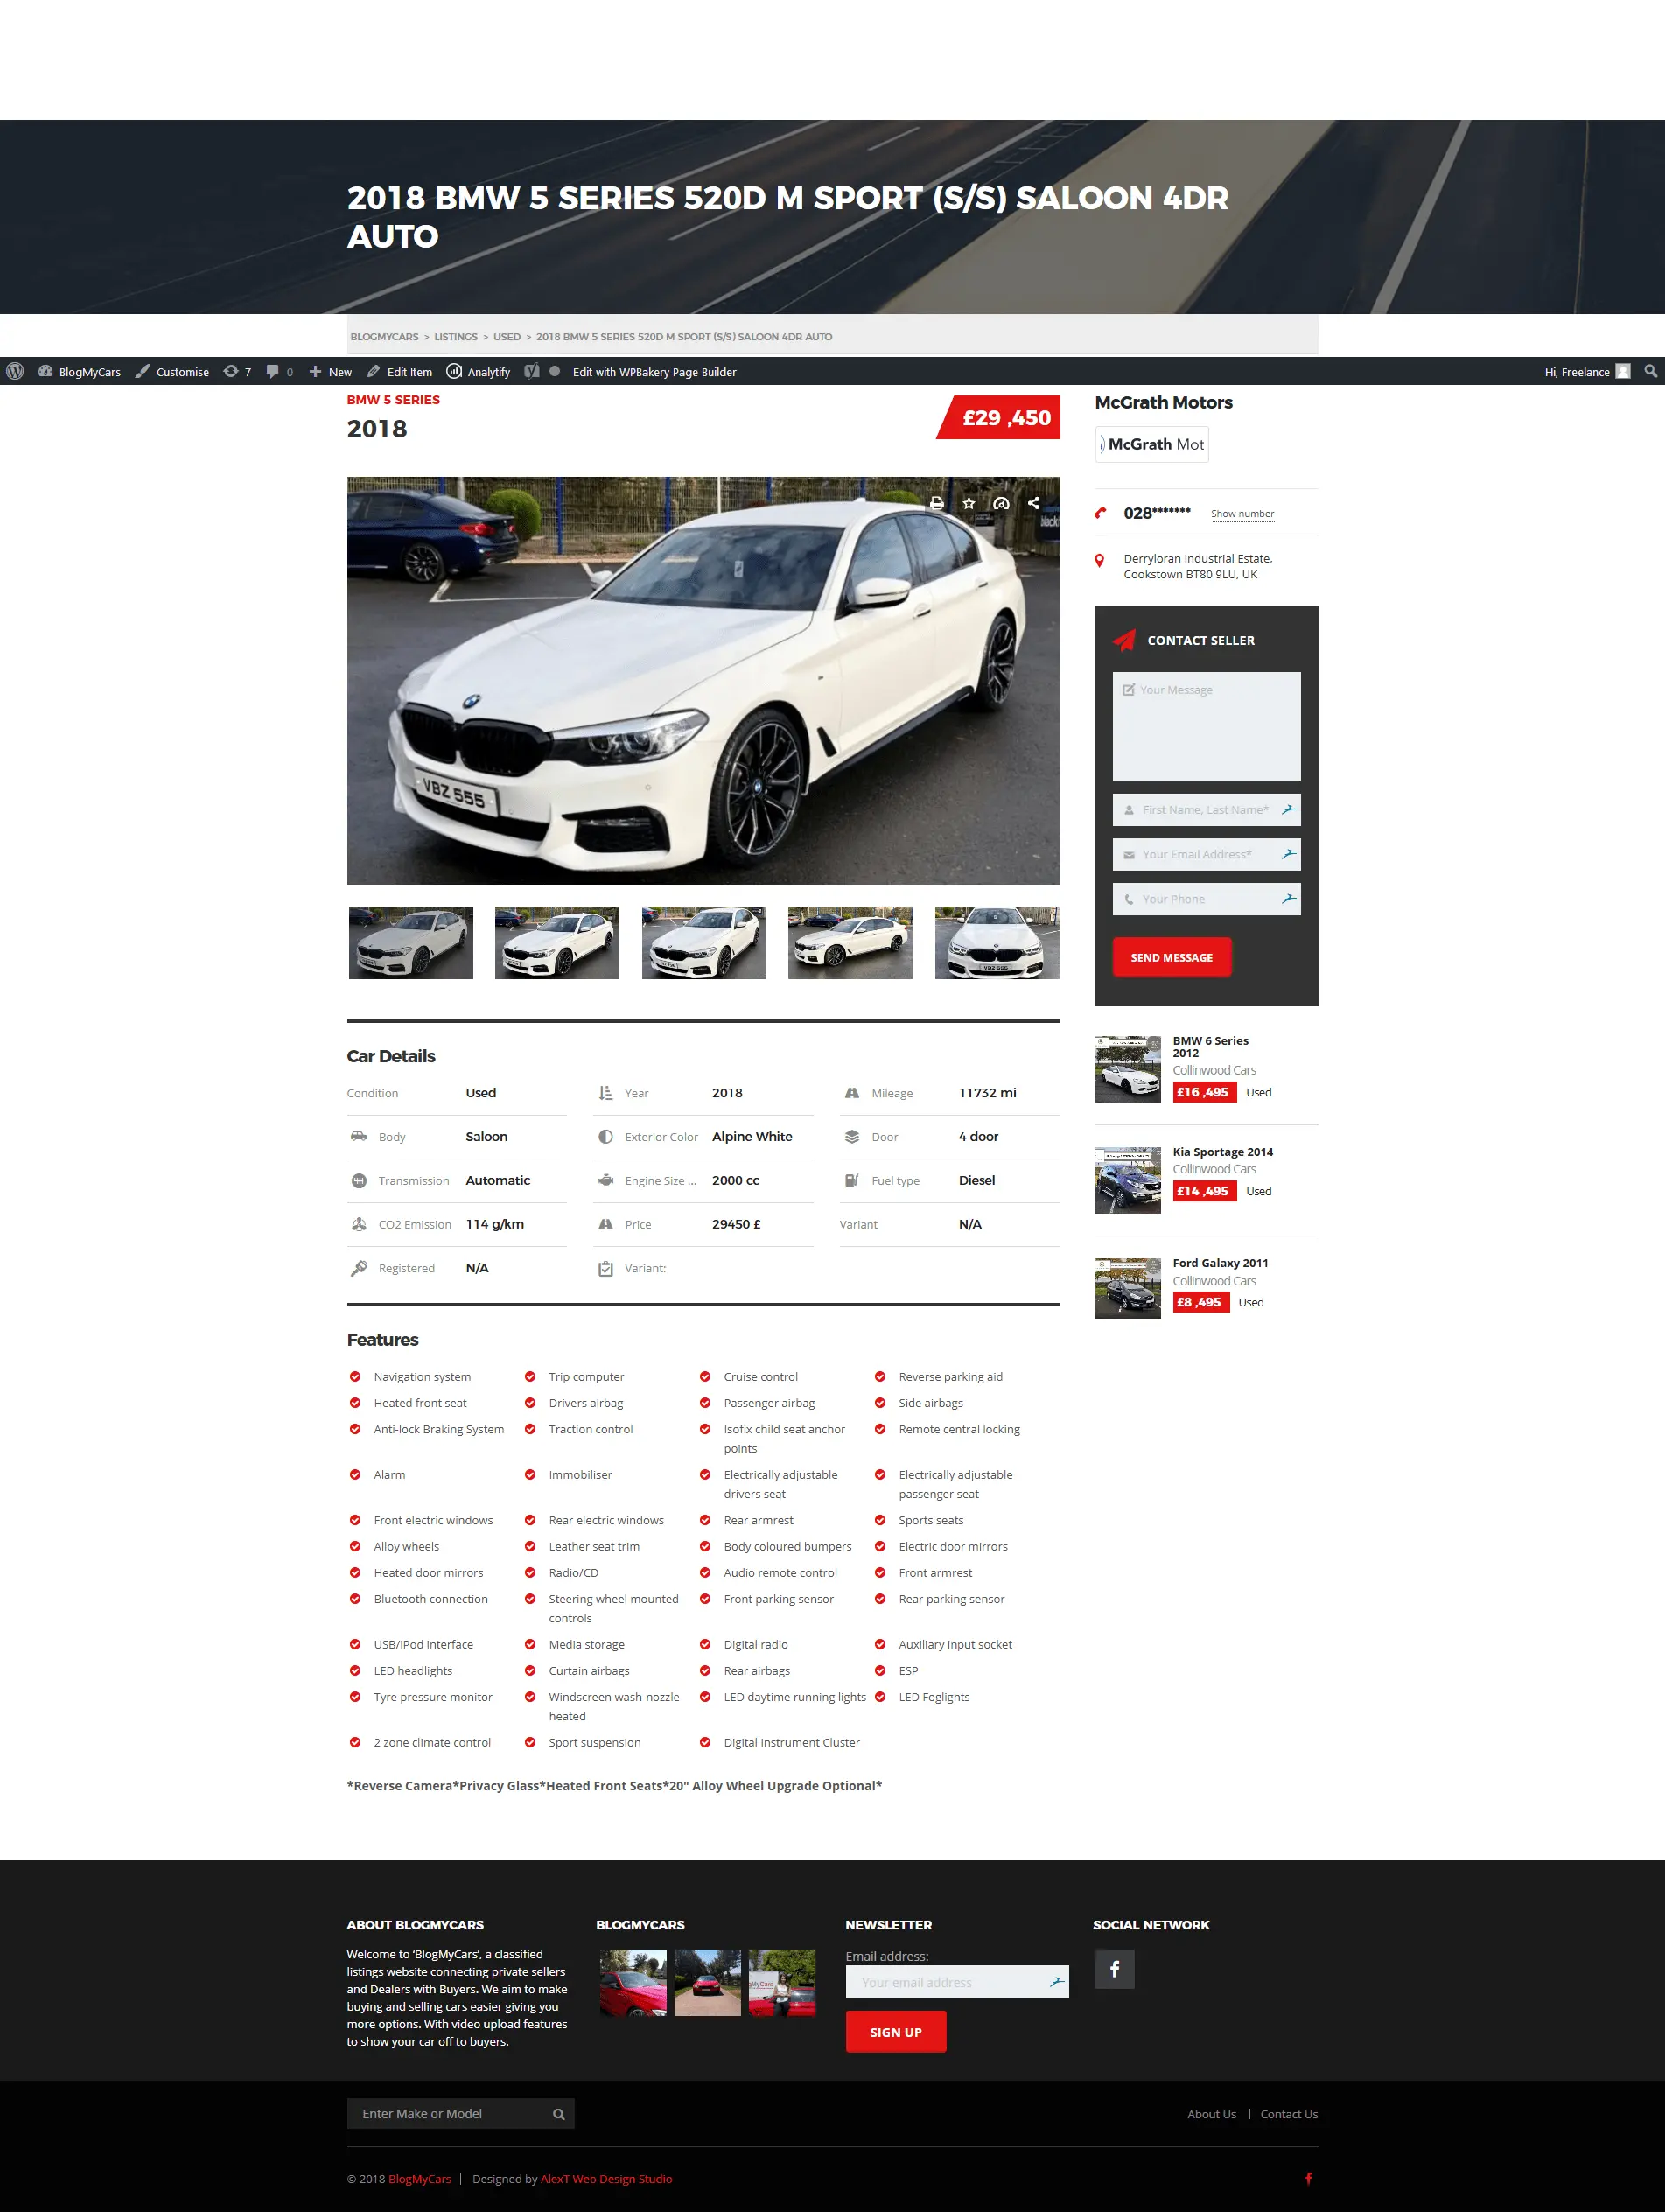The image size is (1665, 2212).
Task: Open the Customise admin bar item
Action: [x=172, y=371]
